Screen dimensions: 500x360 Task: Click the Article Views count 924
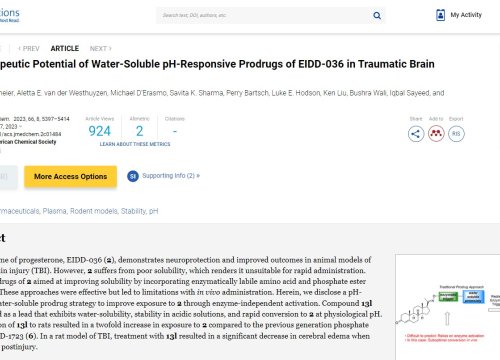(99, 131)
